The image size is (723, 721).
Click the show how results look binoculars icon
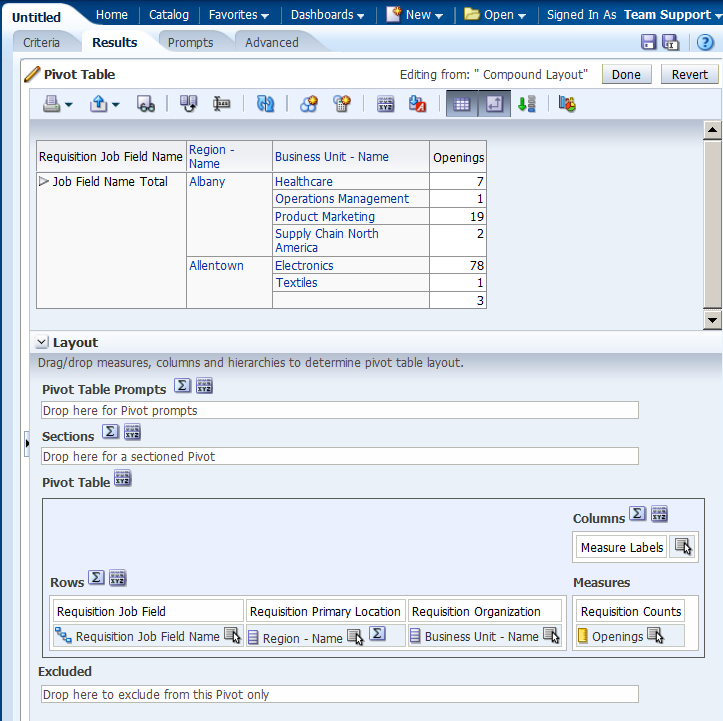(x=146, y=104)
